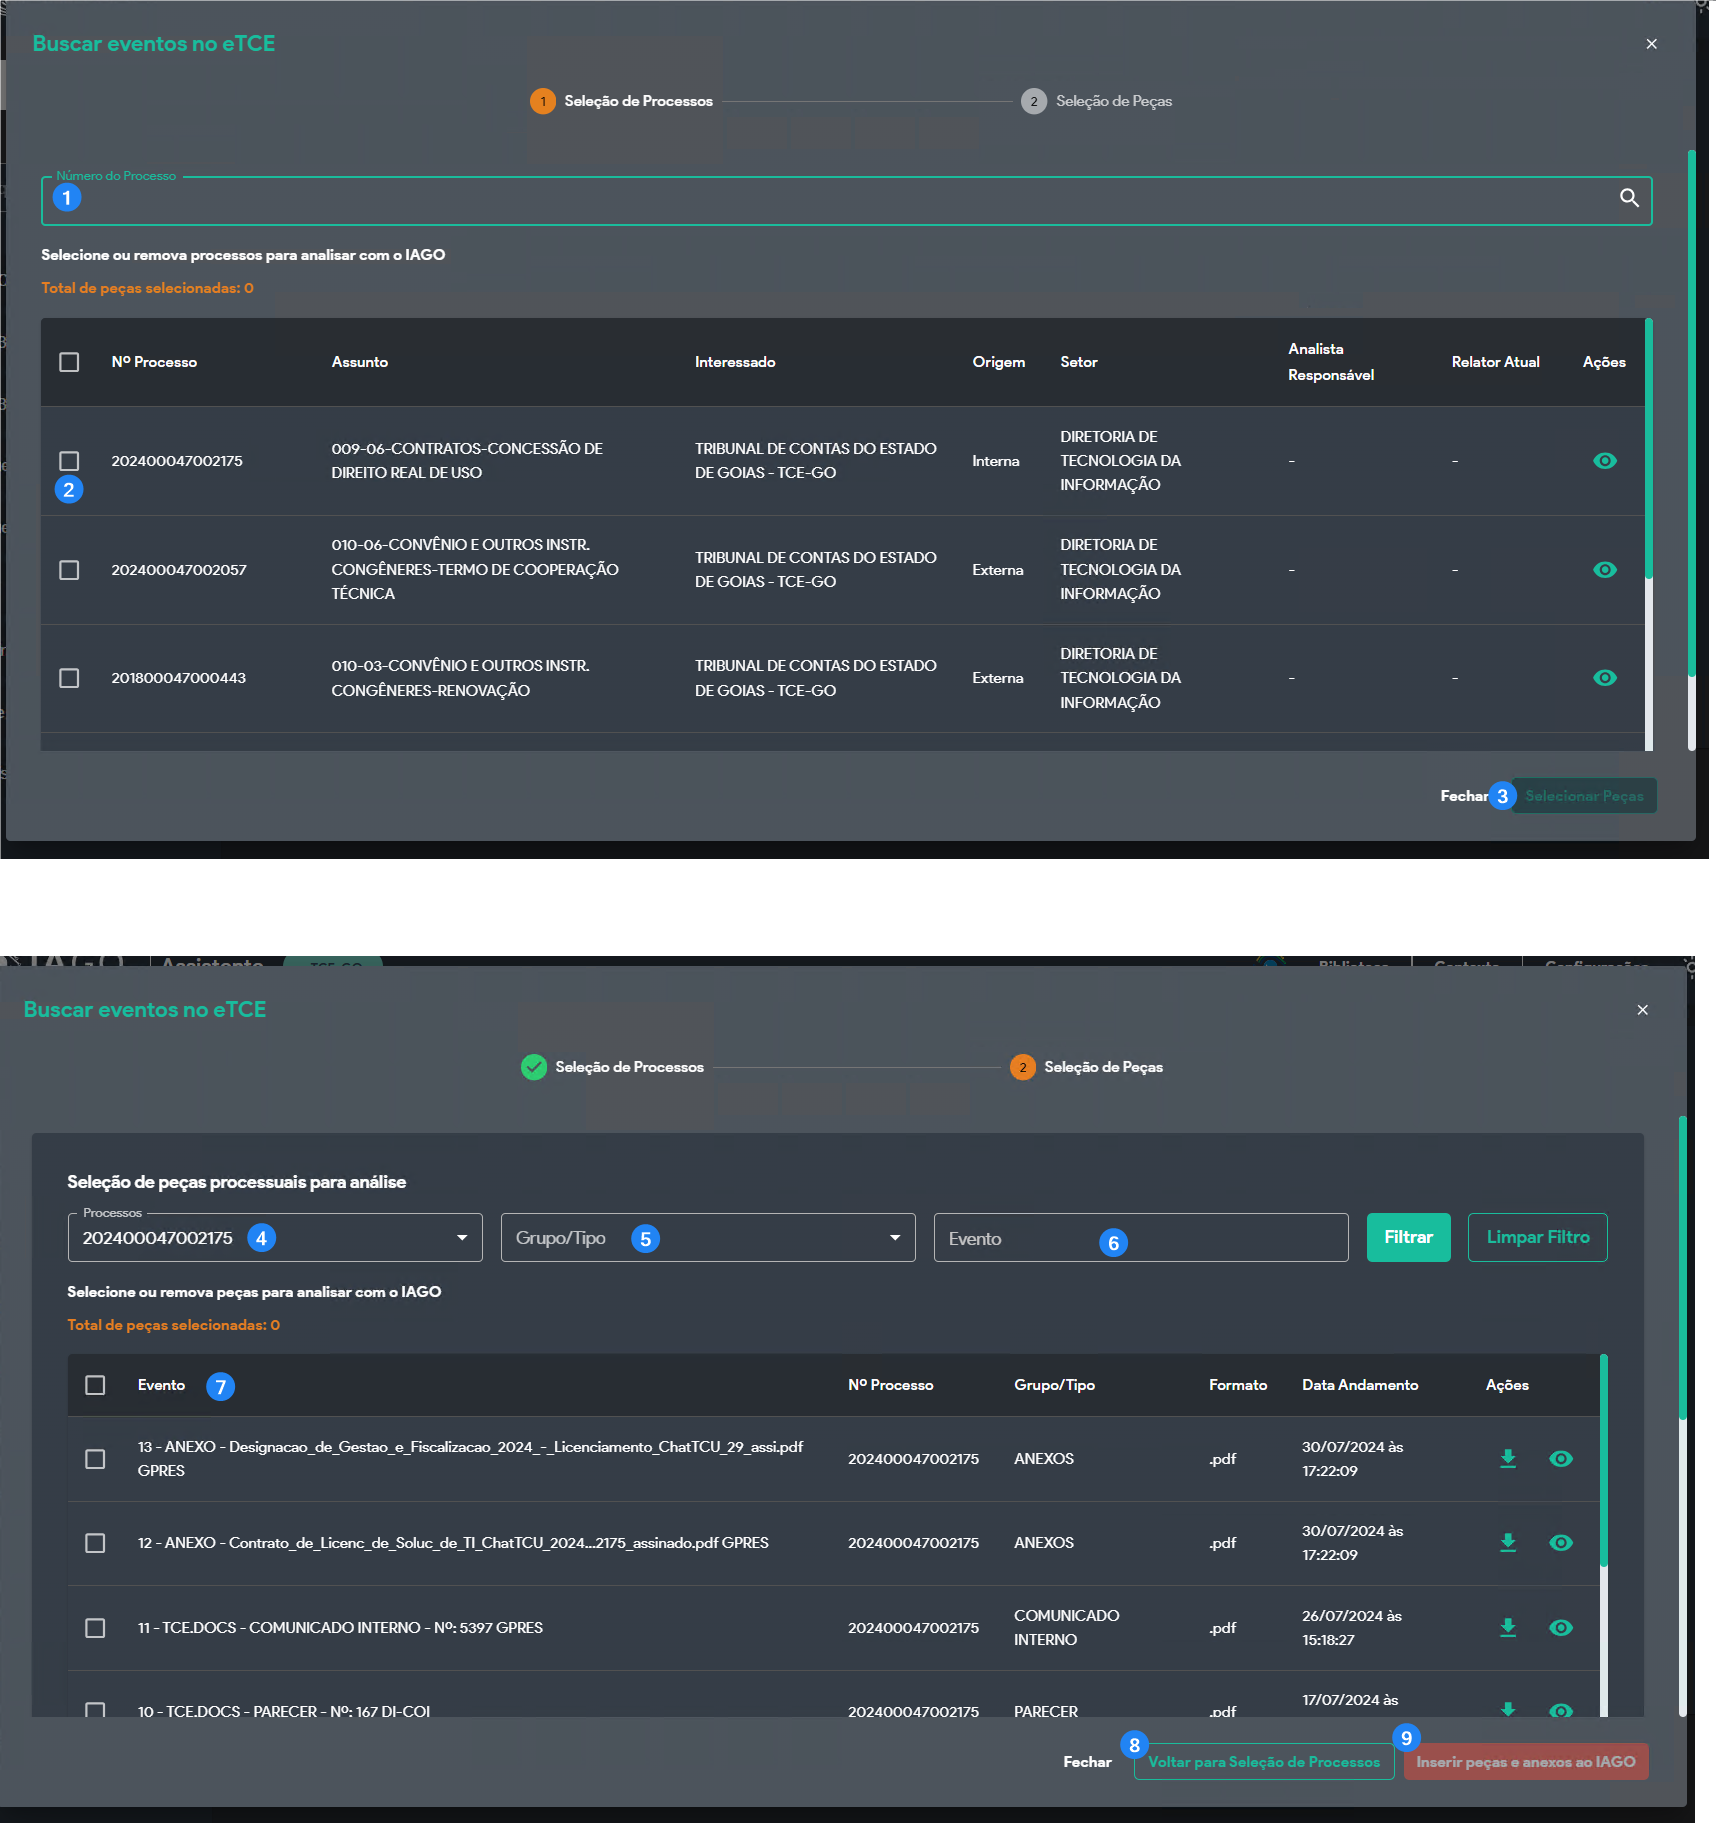1716x1828 pixels.
Task: Download the COMUNICADO INTERNO 5397 document
Action: (1507, 1628)
